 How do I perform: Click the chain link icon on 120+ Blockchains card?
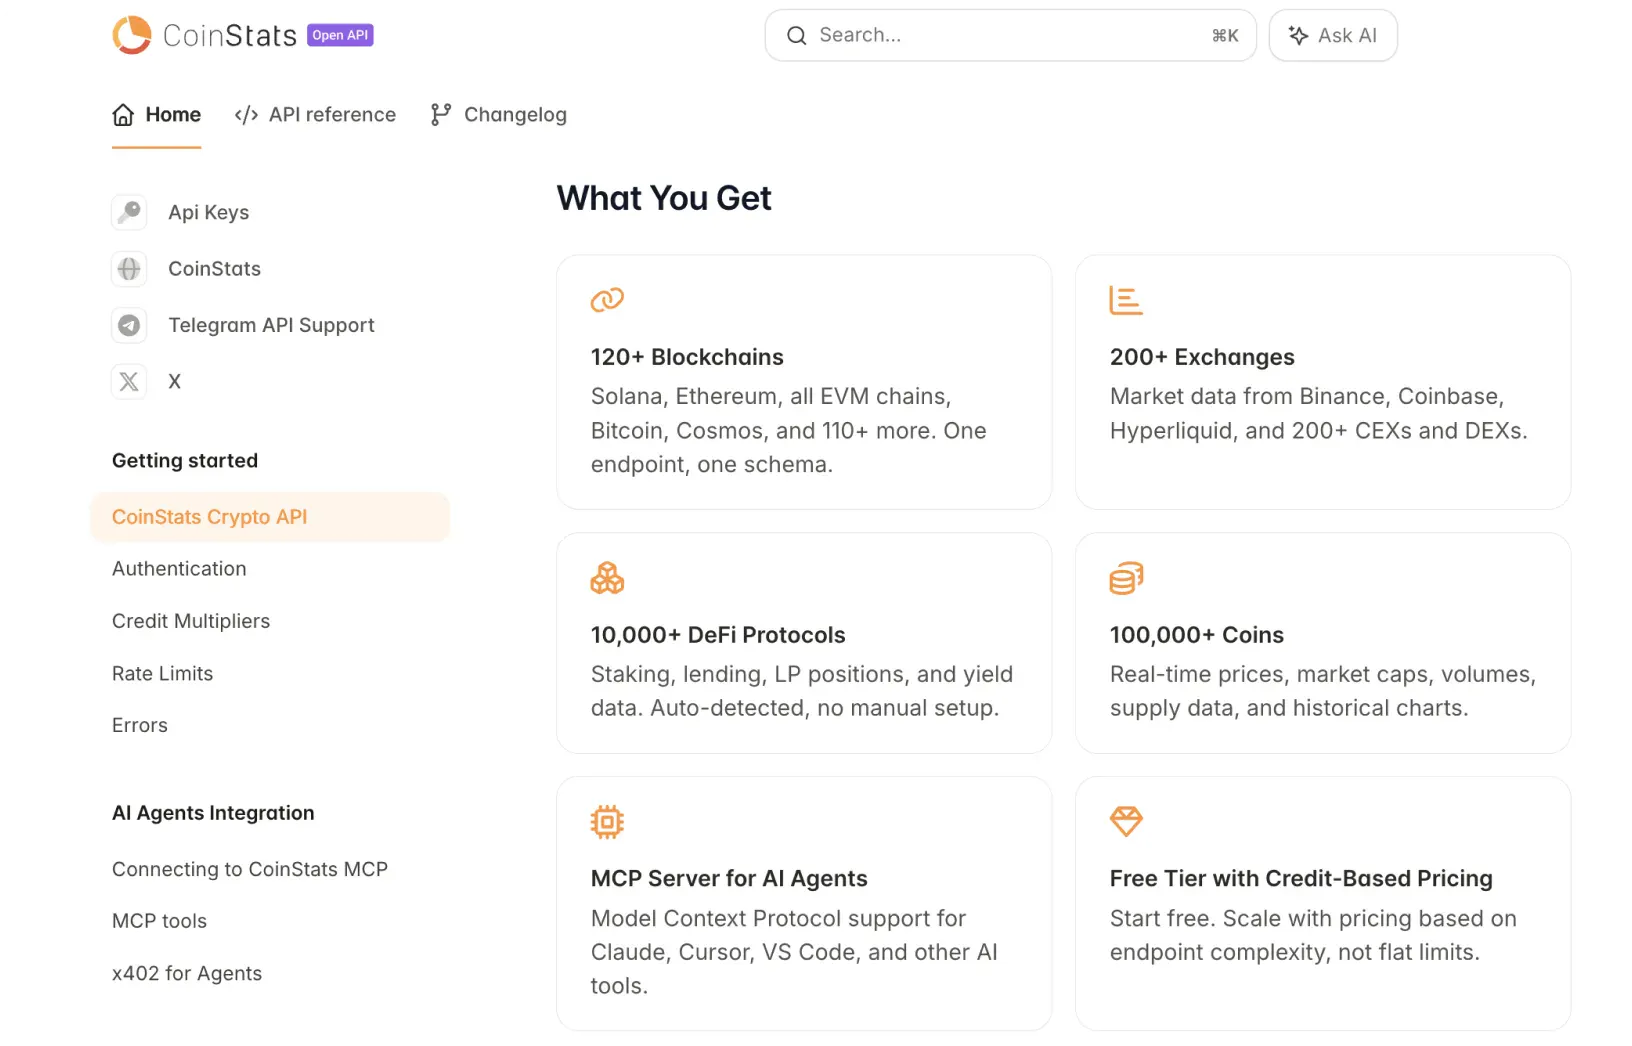(x=607, y=299)
